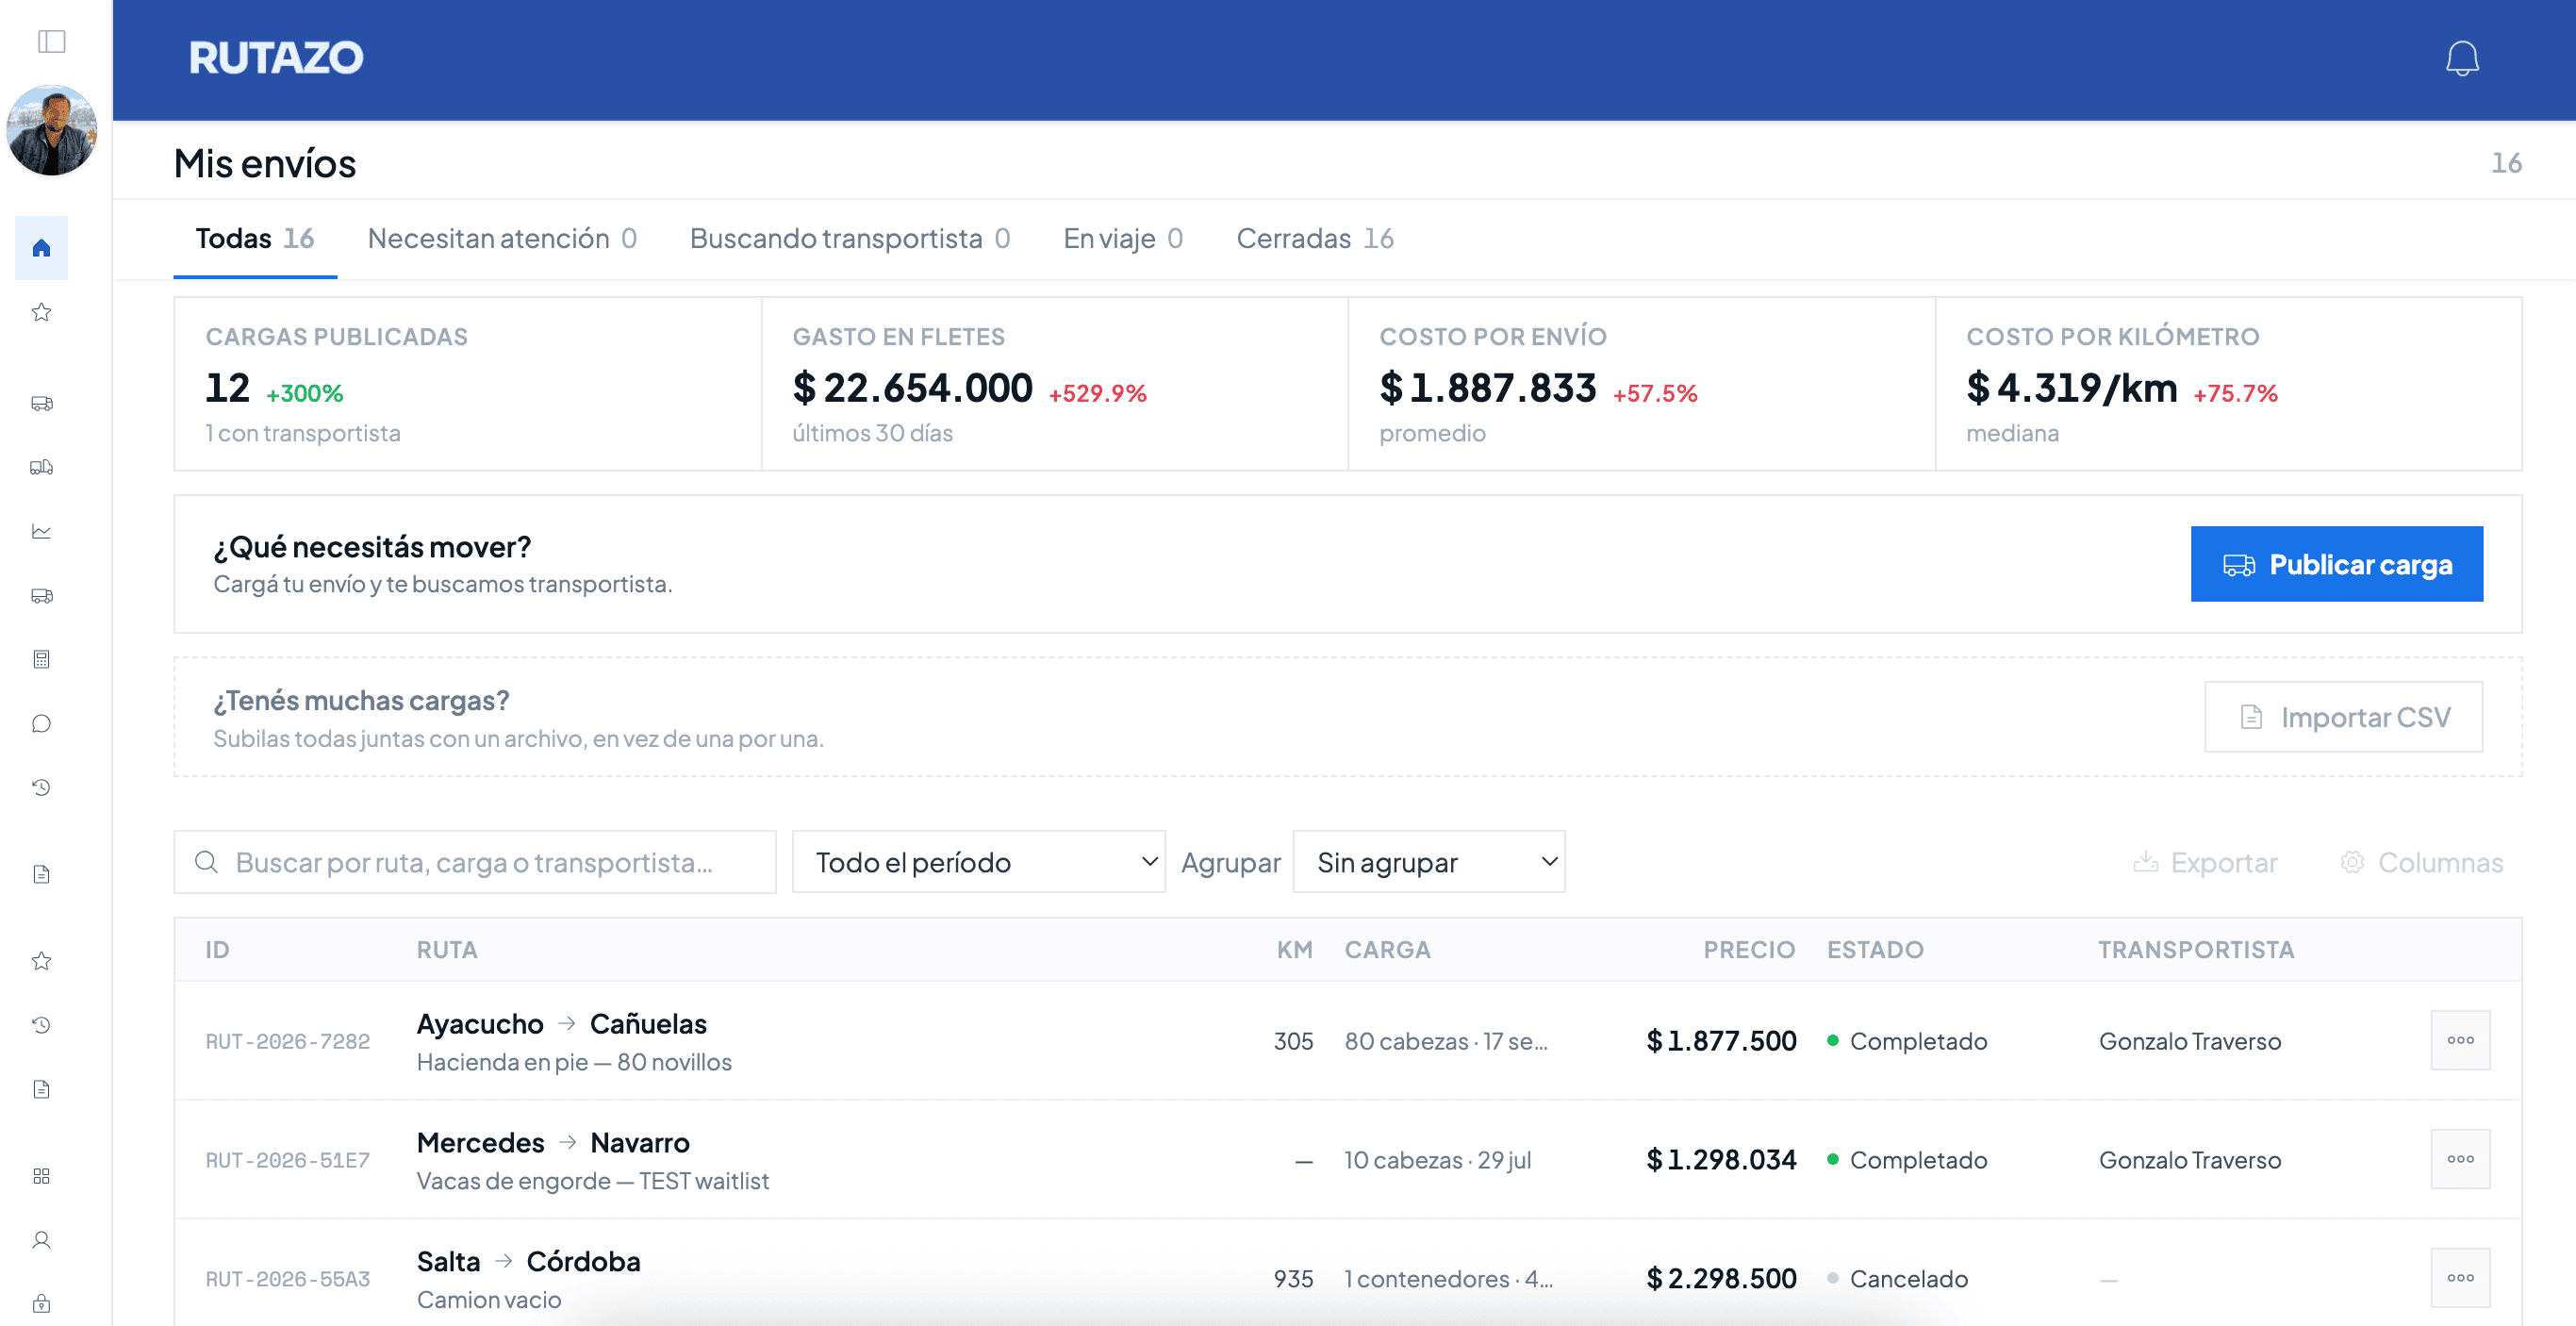Click the GASTO EN FLETES value $ 22.654.000
Viewport: 2576px width, 1326px height.
coord(912,388)
